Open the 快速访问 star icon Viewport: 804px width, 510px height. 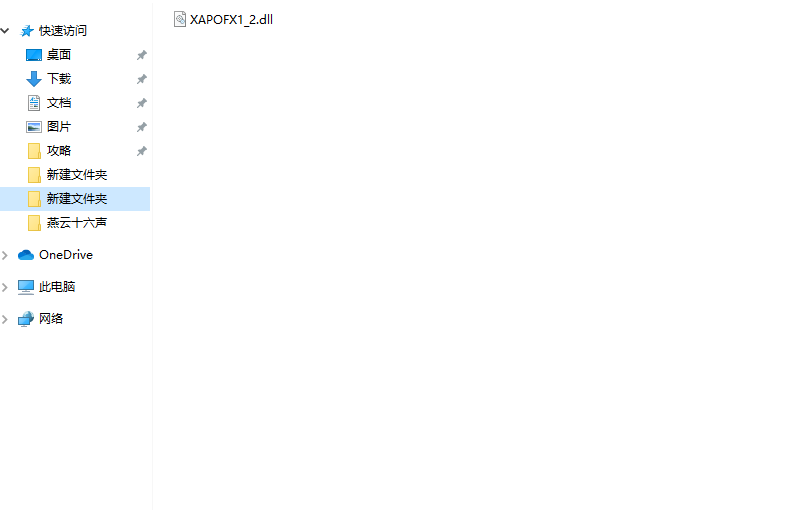(27, 31)
